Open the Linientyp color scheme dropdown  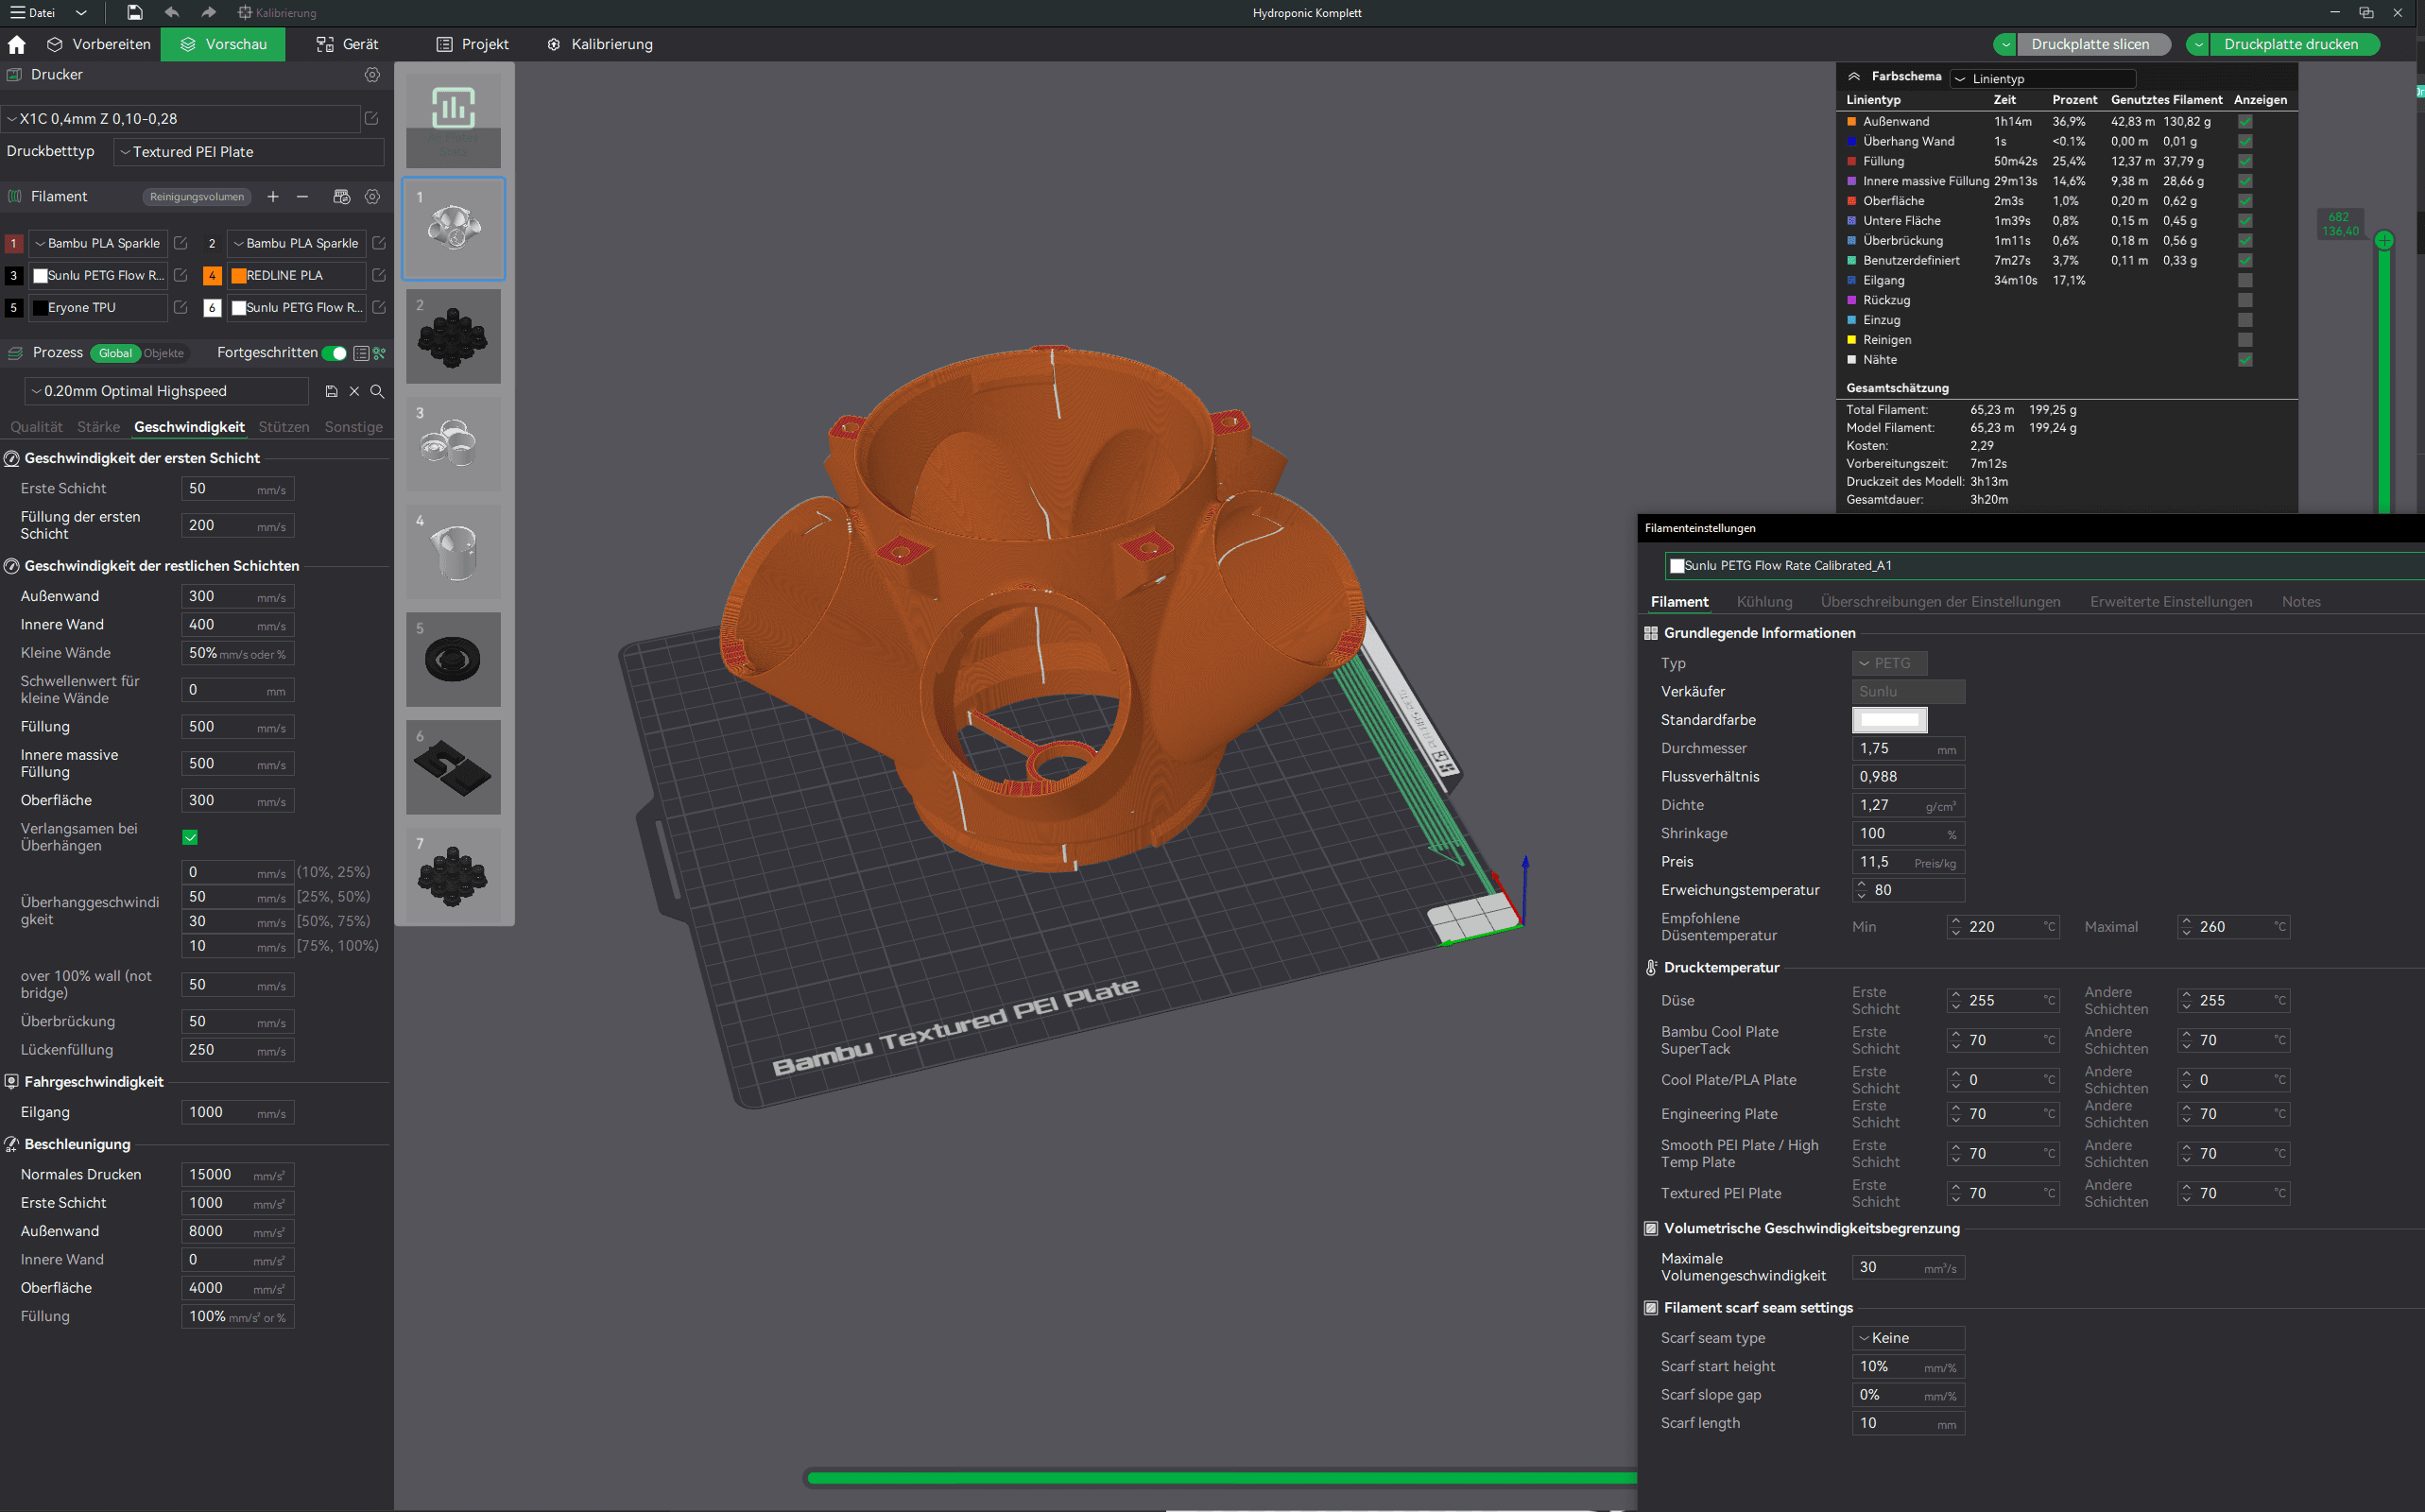pos(2043,79)
